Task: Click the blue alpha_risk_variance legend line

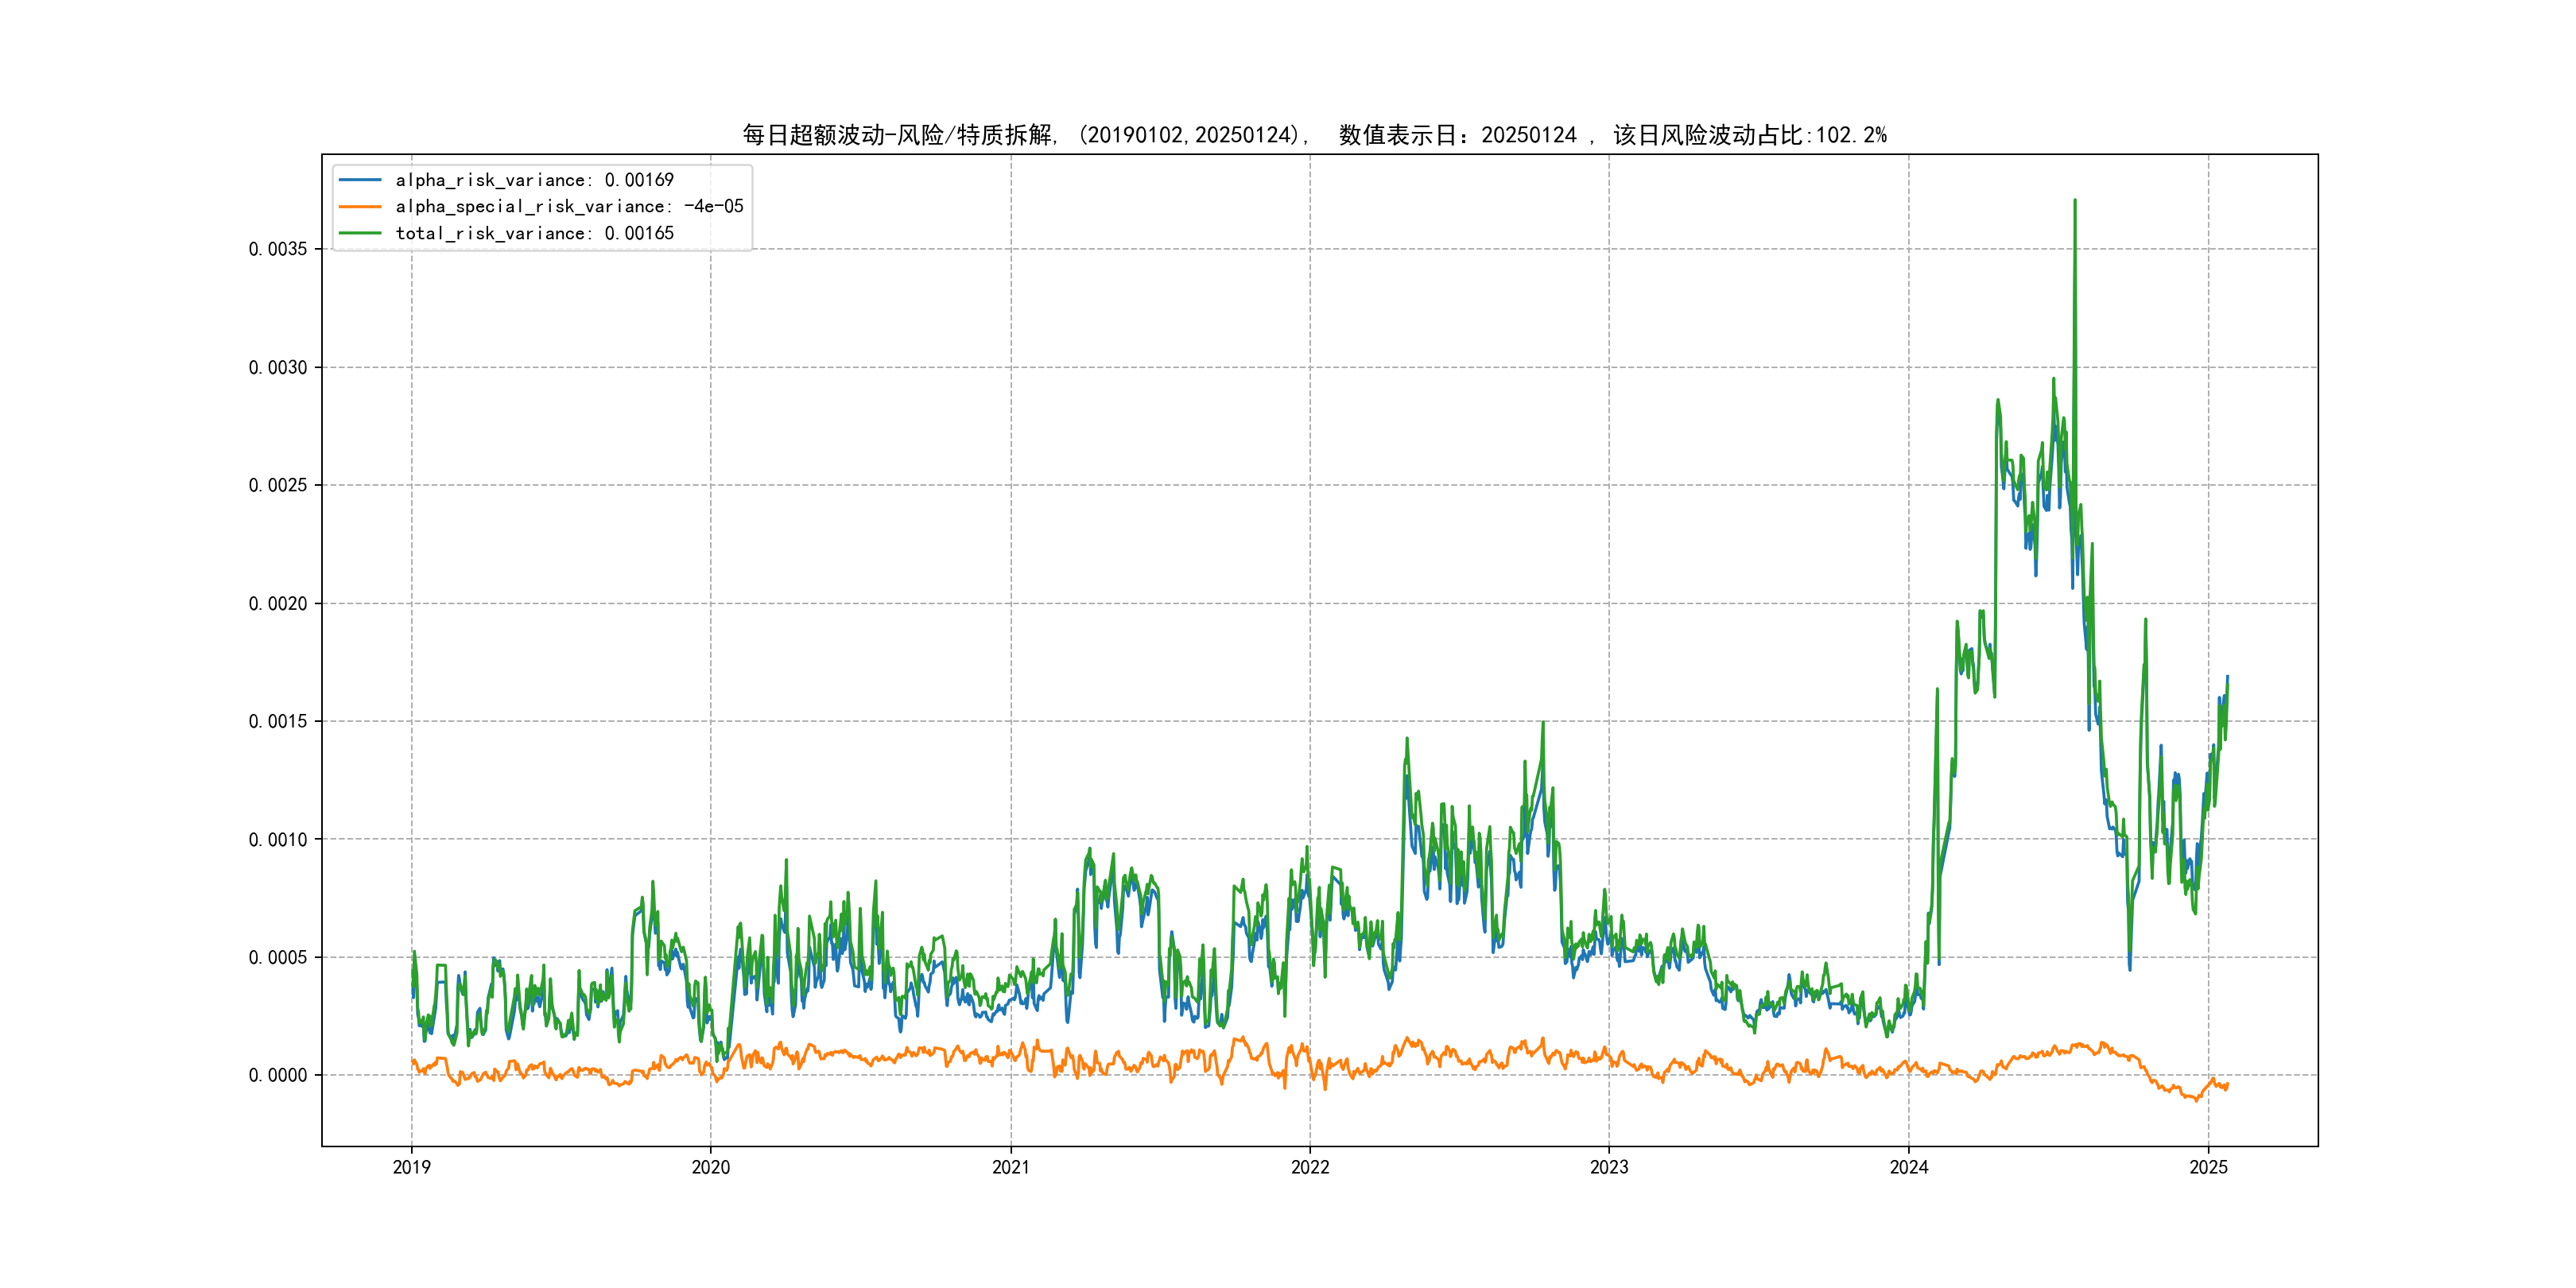Action: 360,180
